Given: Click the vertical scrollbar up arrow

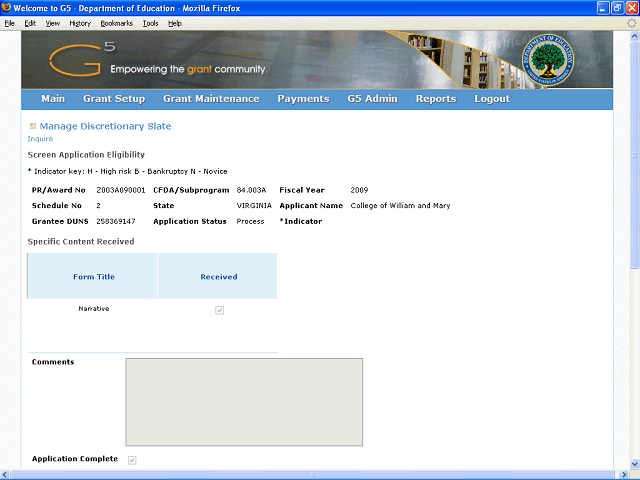Looking at the screenshot, I should (635, 36).
